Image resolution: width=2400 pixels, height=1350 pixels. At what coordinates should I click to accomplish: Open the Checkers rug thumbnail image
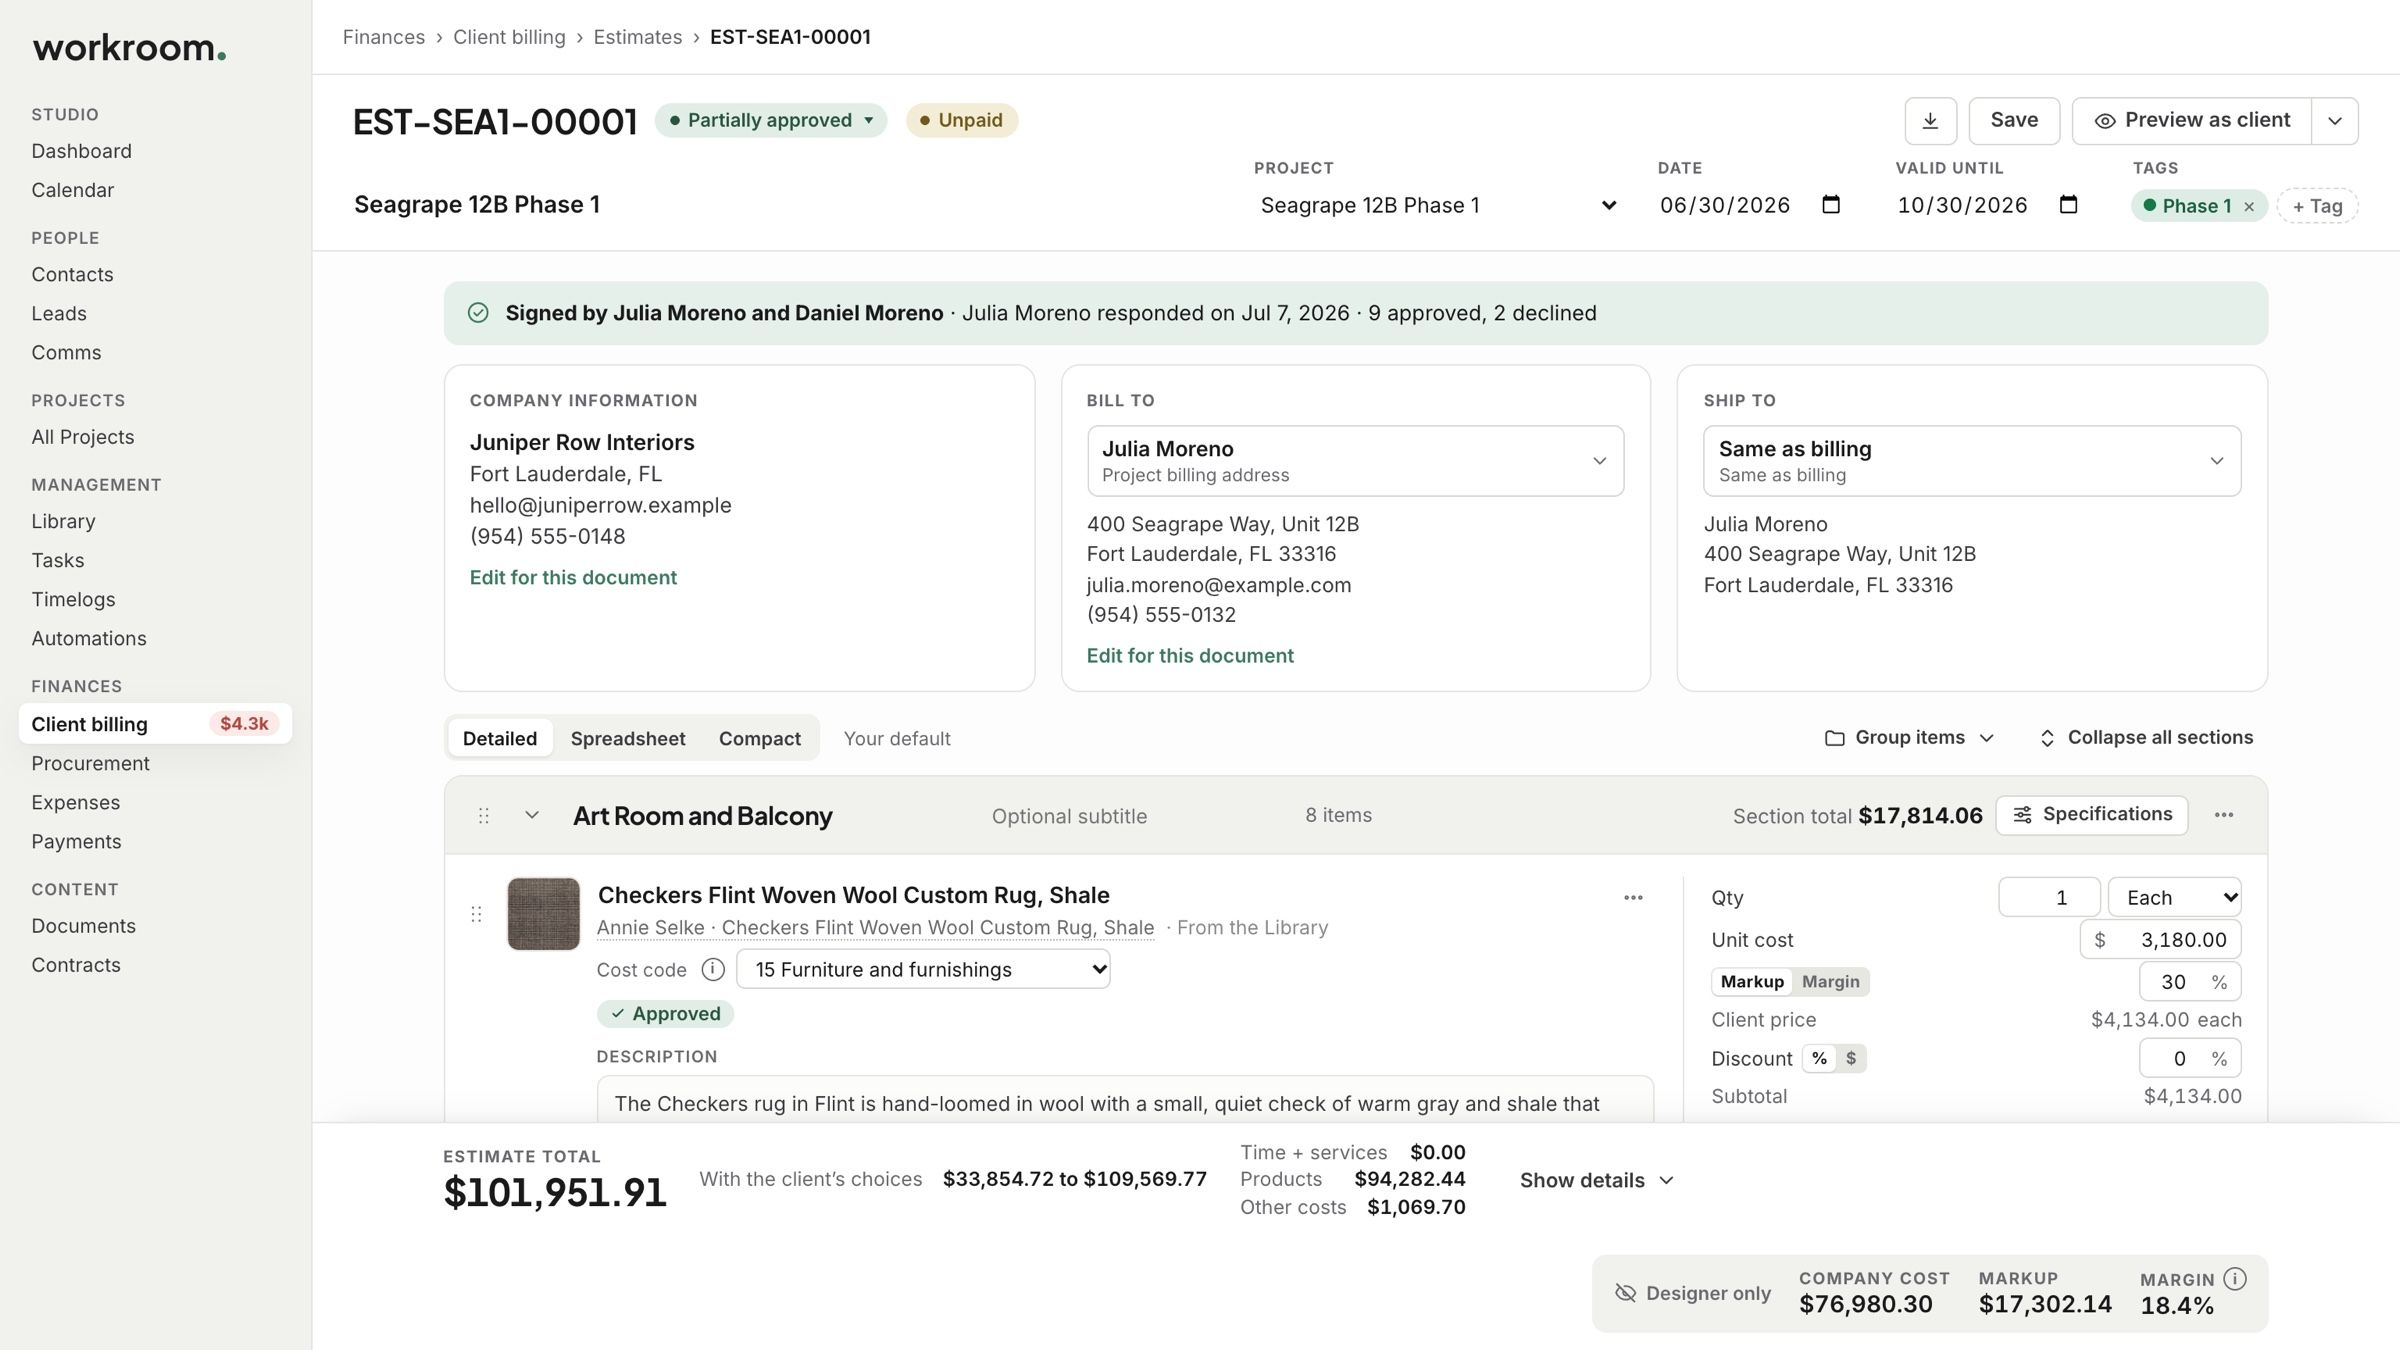[x=543, y=914]
